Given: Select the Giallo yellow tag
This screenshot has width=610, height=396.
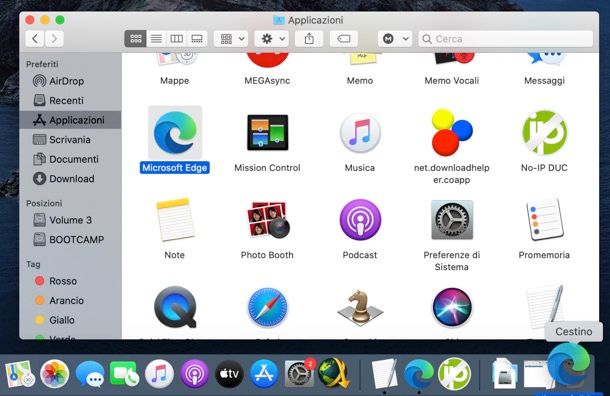Looking at the screenshot, I should point(70,320).
